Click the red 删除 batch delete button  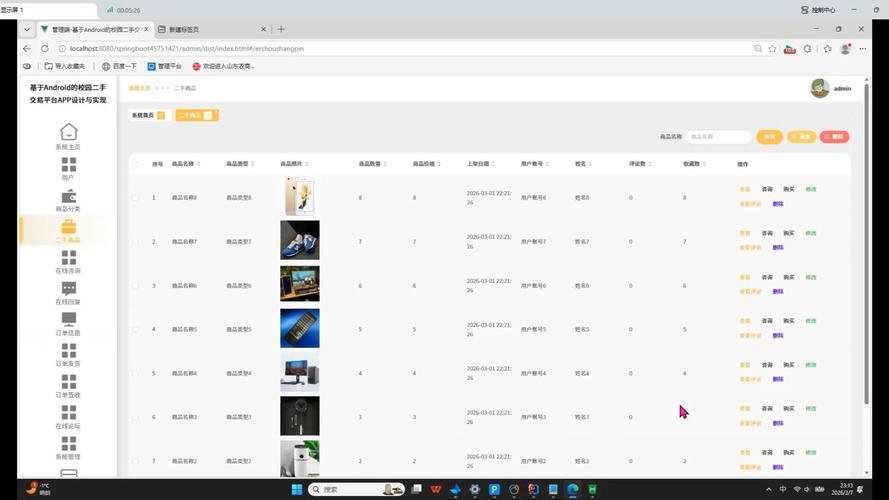(834, 137)
